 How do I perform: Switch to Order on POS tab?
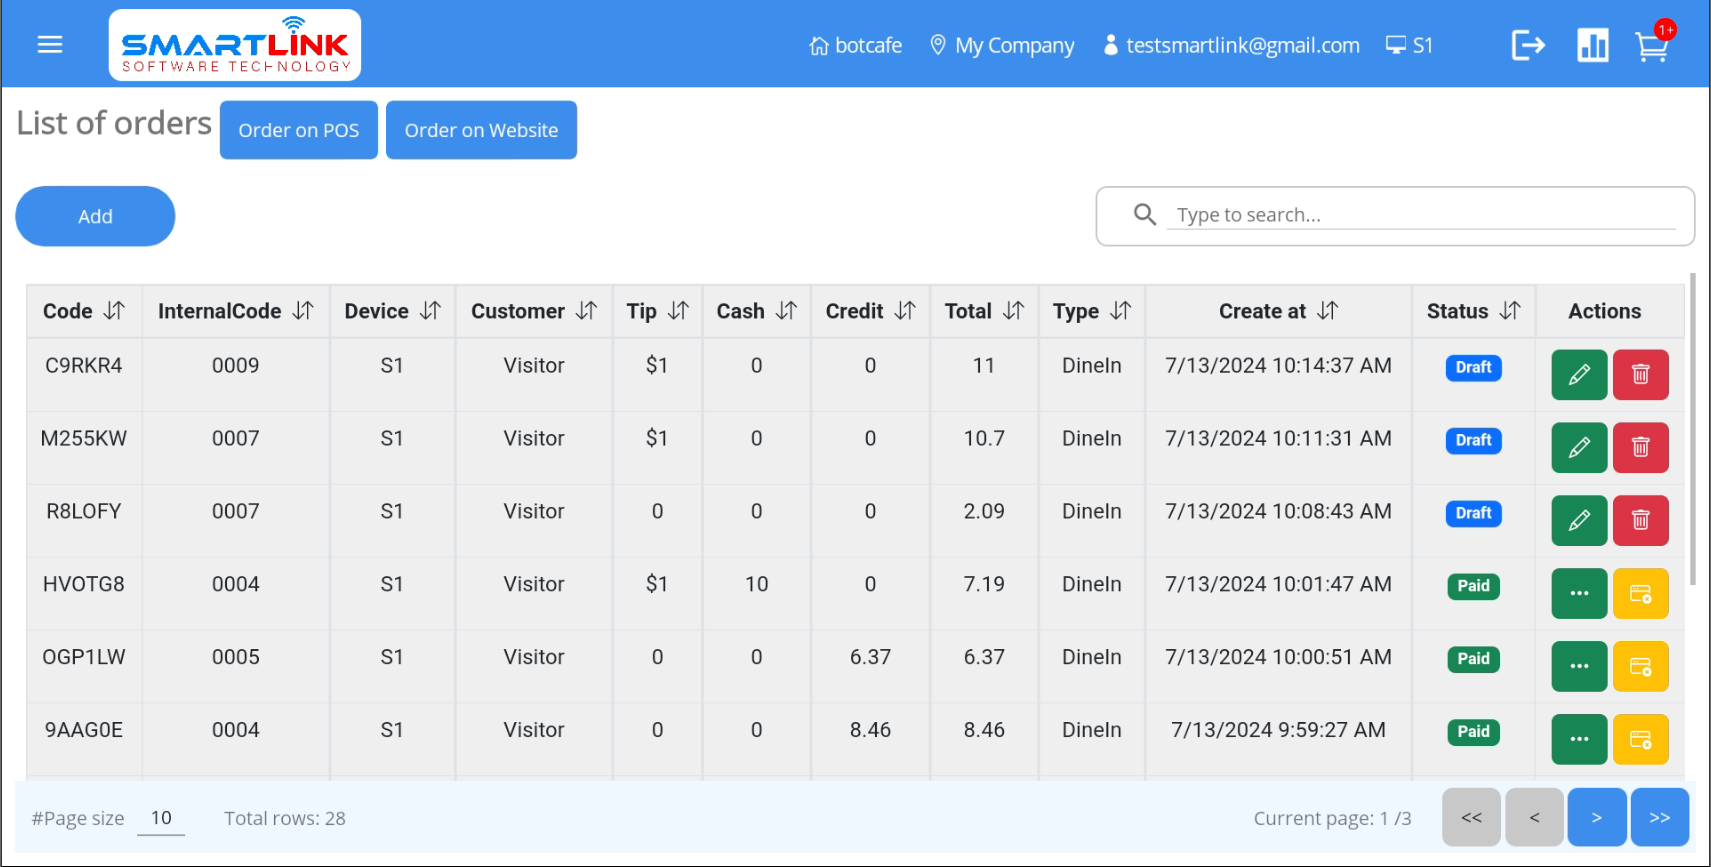pyautogui.click(x=298, y=130)
